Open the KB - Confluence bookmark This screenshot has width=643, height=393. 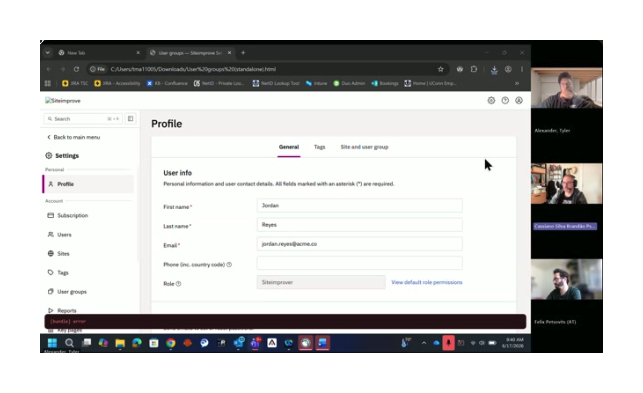coord(167,83)
